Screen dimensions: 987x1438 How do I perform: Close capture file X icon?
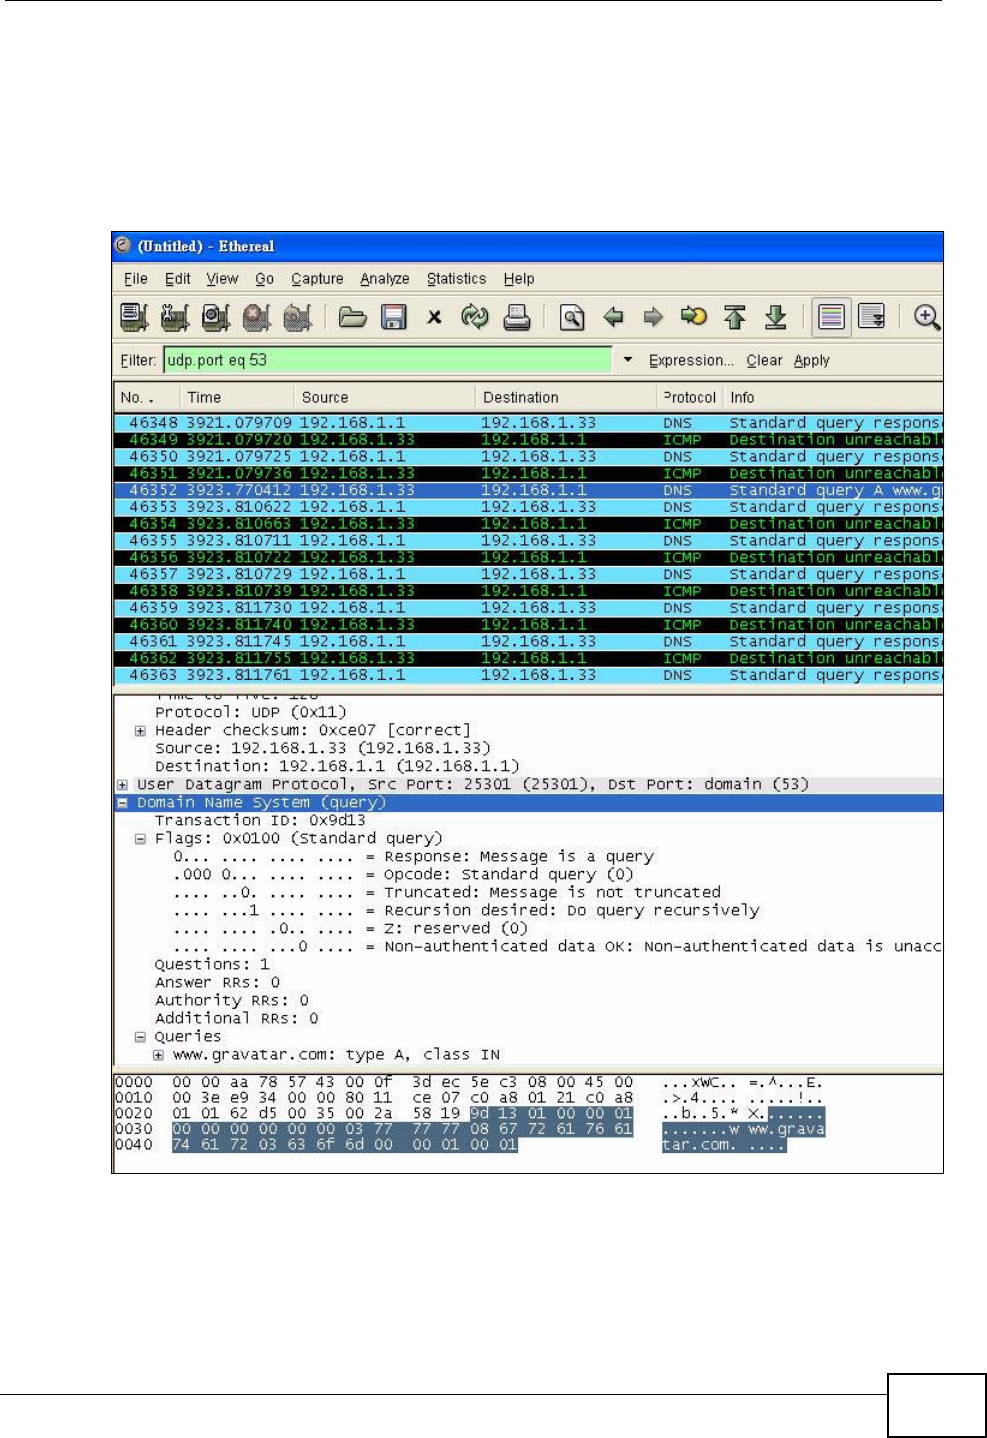(x=434, y=318)
